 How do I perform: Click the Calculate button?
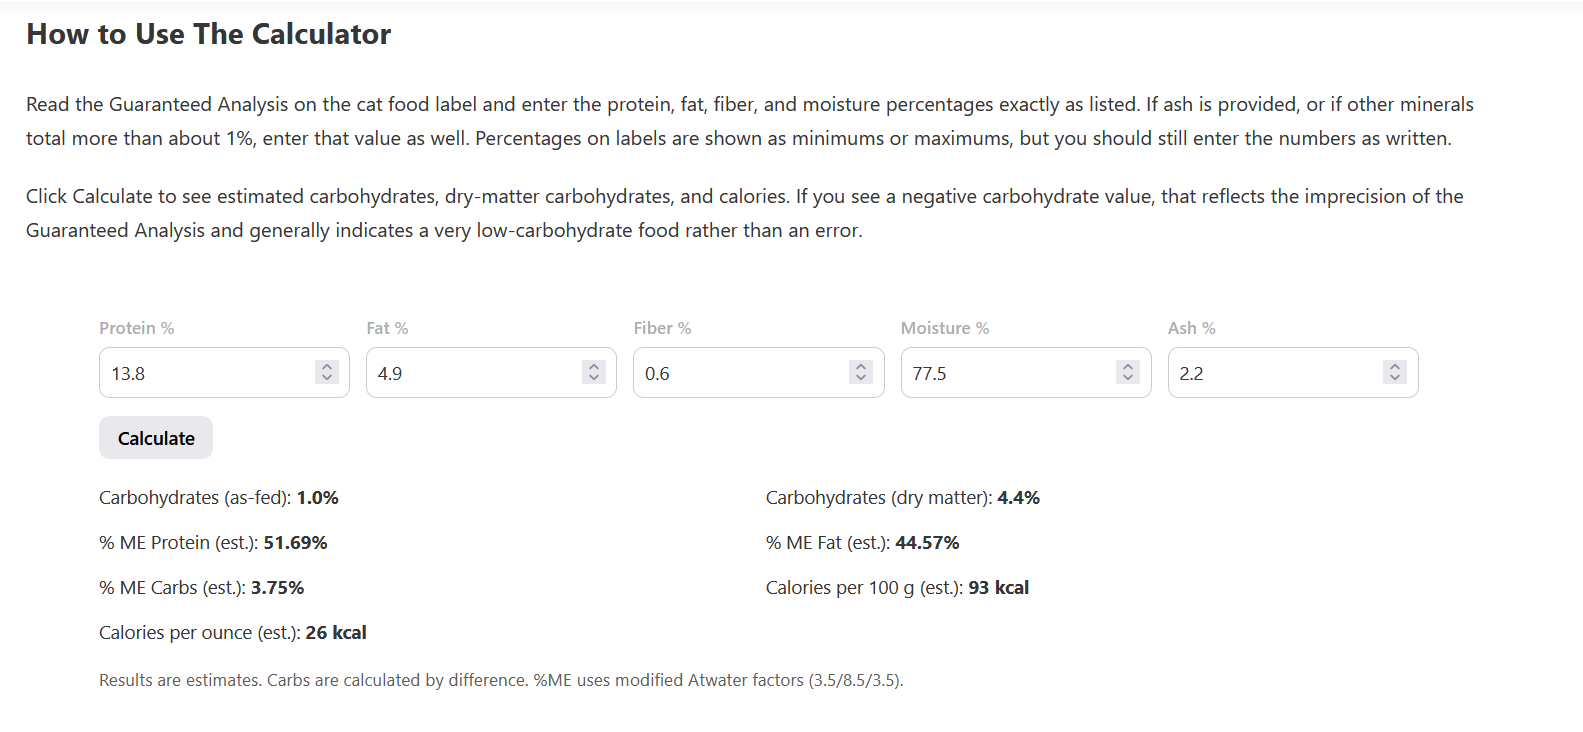155,438
